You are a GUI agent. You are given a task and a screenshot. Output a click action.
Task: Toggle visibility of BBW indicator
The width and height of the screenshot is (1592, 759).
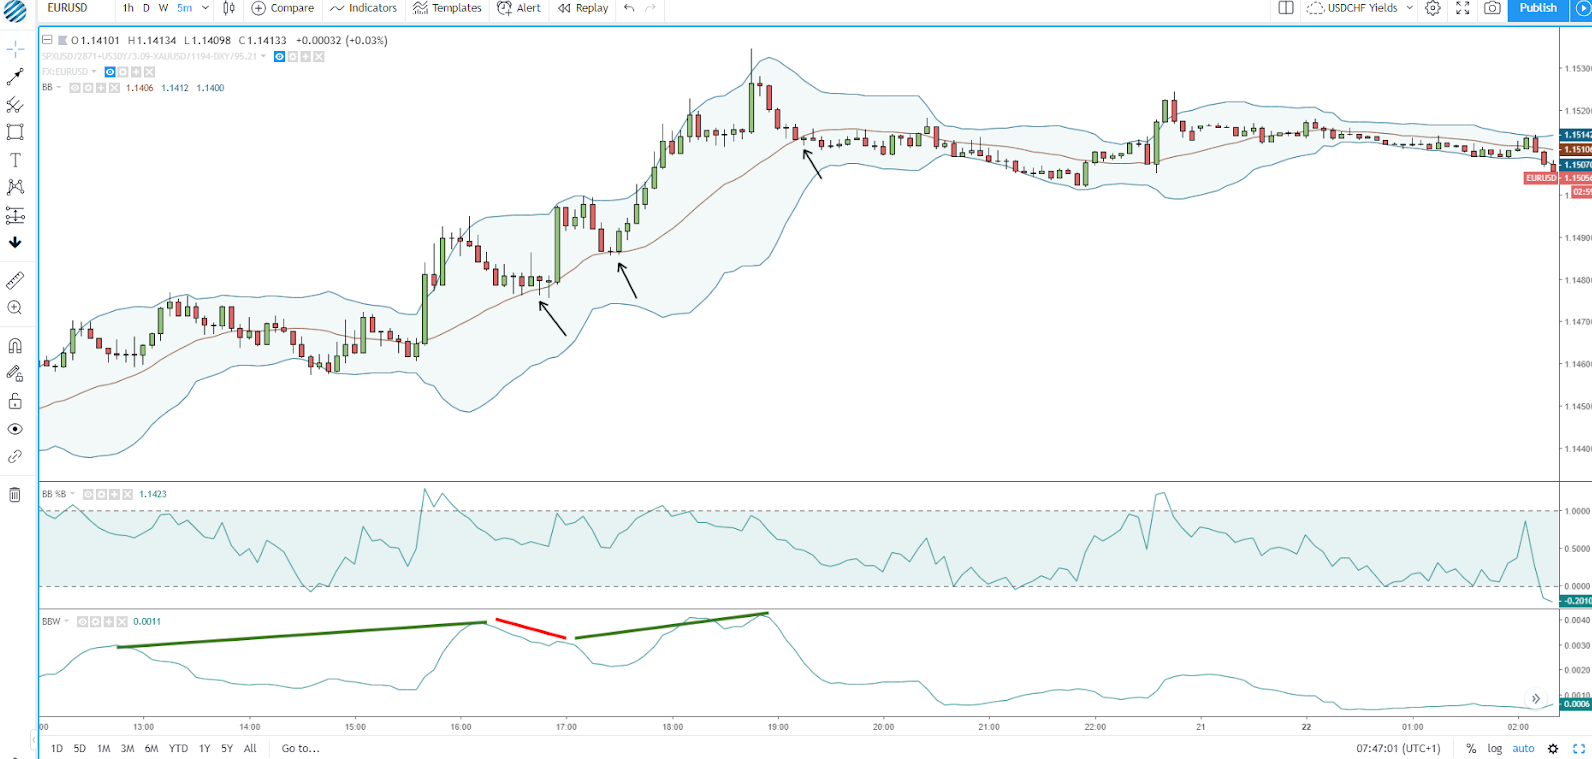pyautogui.click(x=82, y=621)
